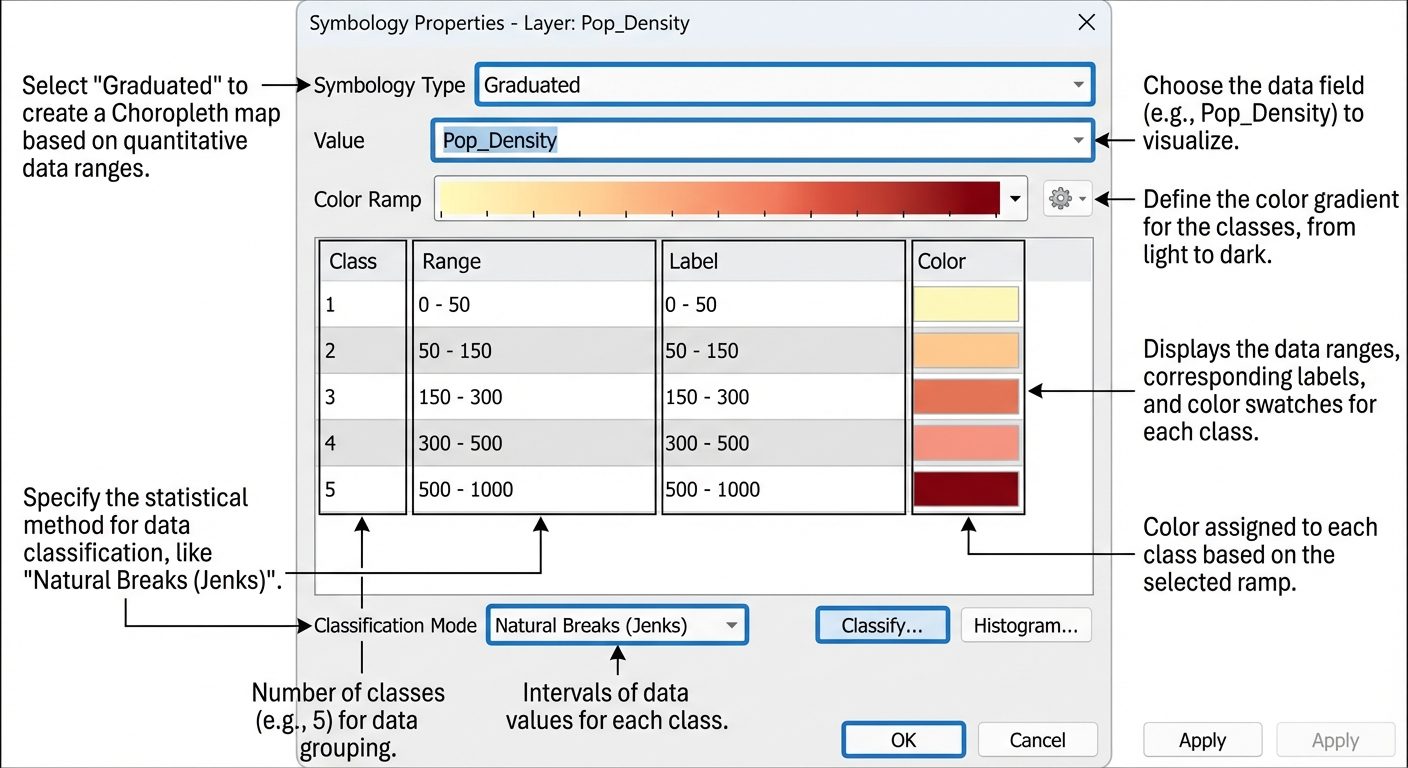Close the Symbology Properties dialog
The width and height of the screenshot is (1408, 768).
coord(1086,21)
